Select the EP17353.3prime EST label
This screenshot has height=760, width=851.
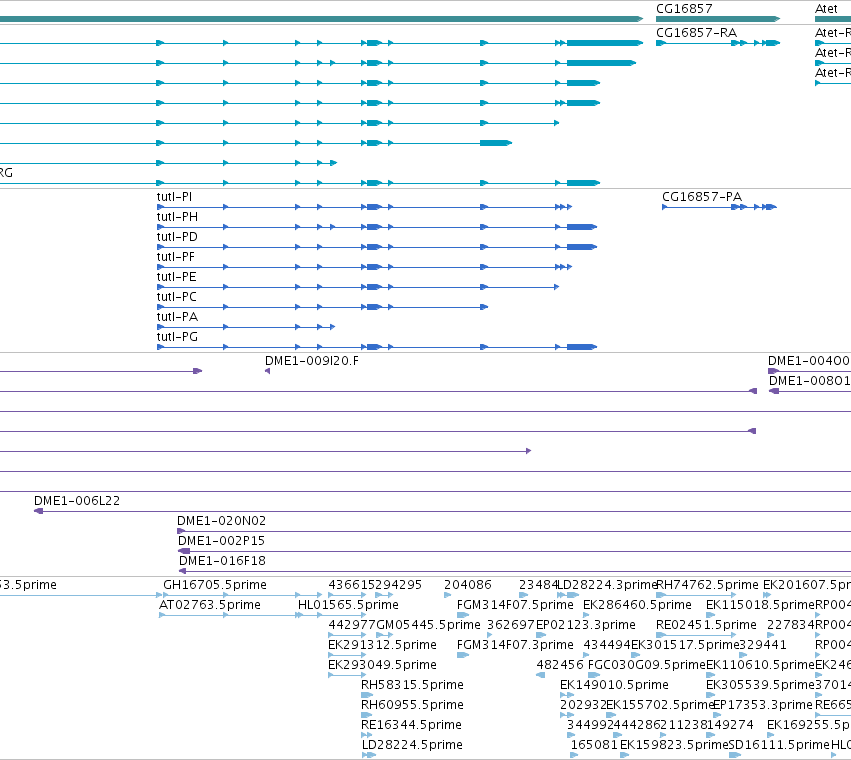763,705
